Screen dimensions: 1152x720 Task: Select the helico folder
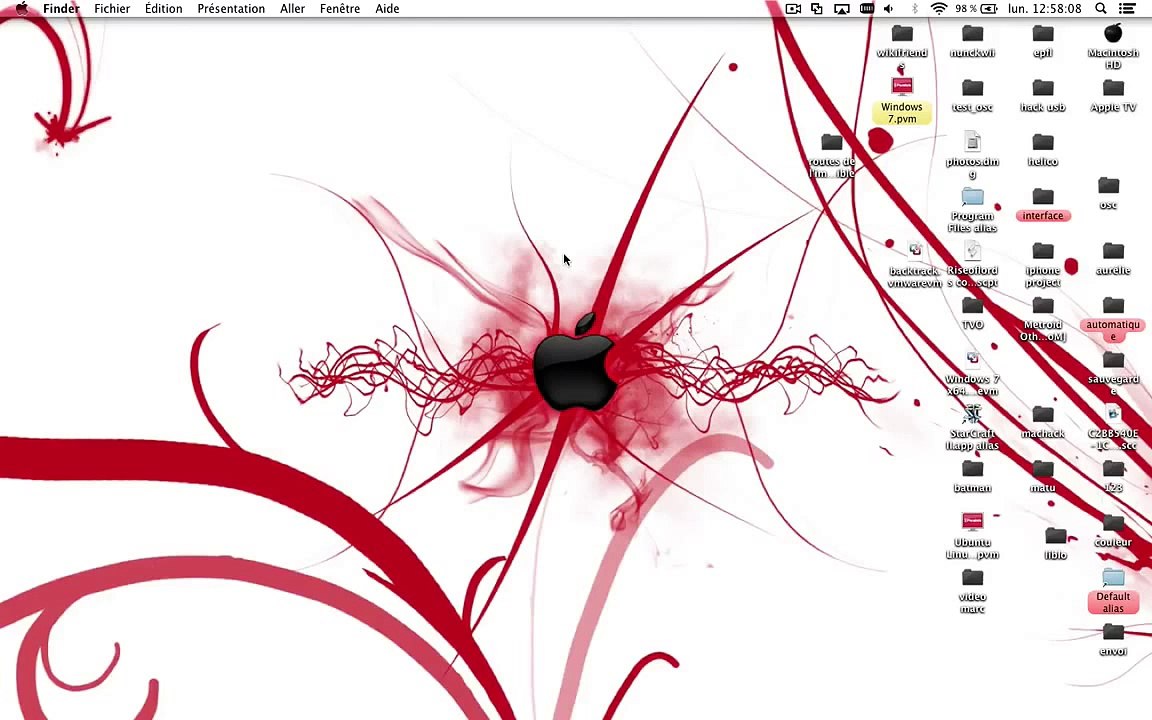(1043, 142)
